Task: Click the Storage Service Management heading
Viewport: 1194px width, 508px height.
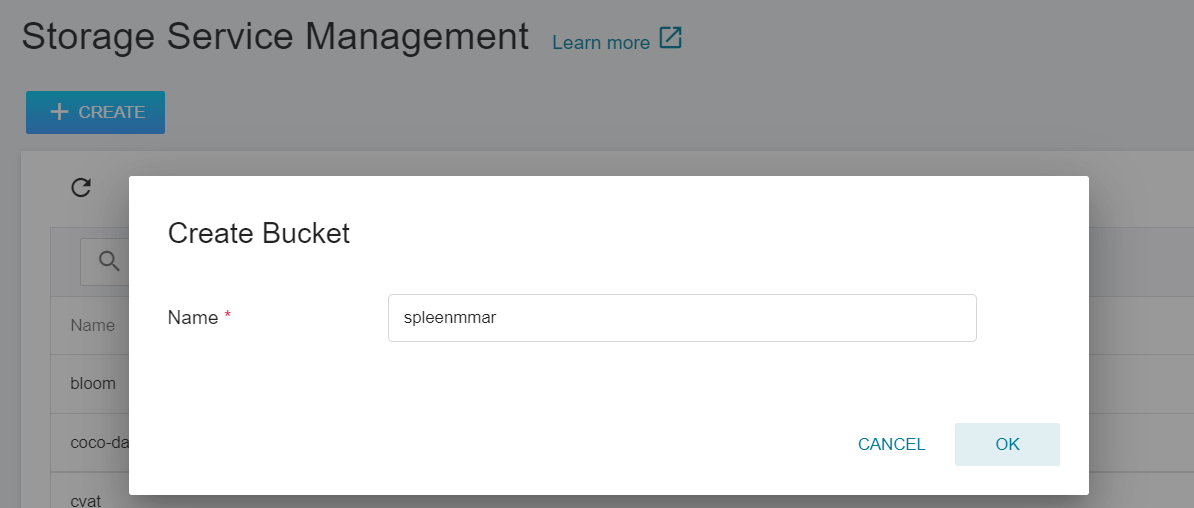Action: point(275,37)
